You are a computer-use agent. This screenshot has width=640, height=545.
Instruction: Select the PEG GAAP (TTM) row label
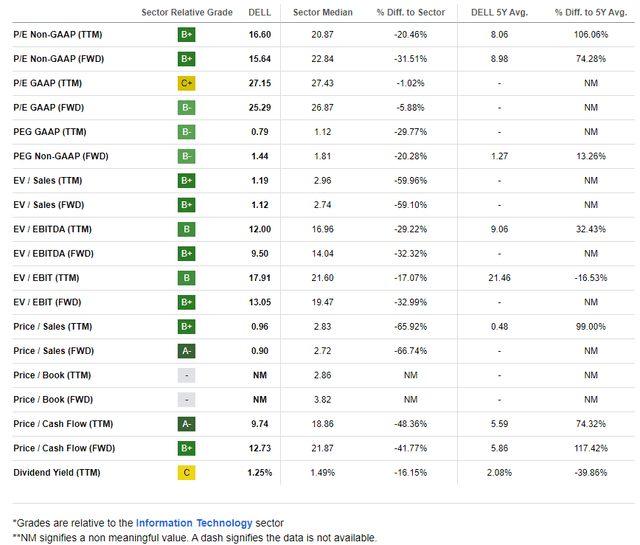50,132
